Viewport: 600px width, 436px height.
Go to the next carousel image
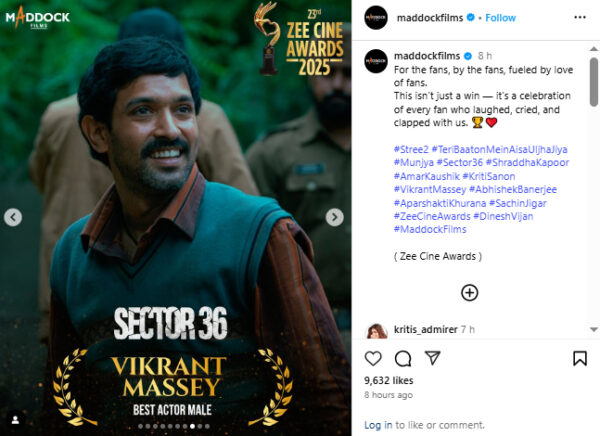[x=334, y=217]
